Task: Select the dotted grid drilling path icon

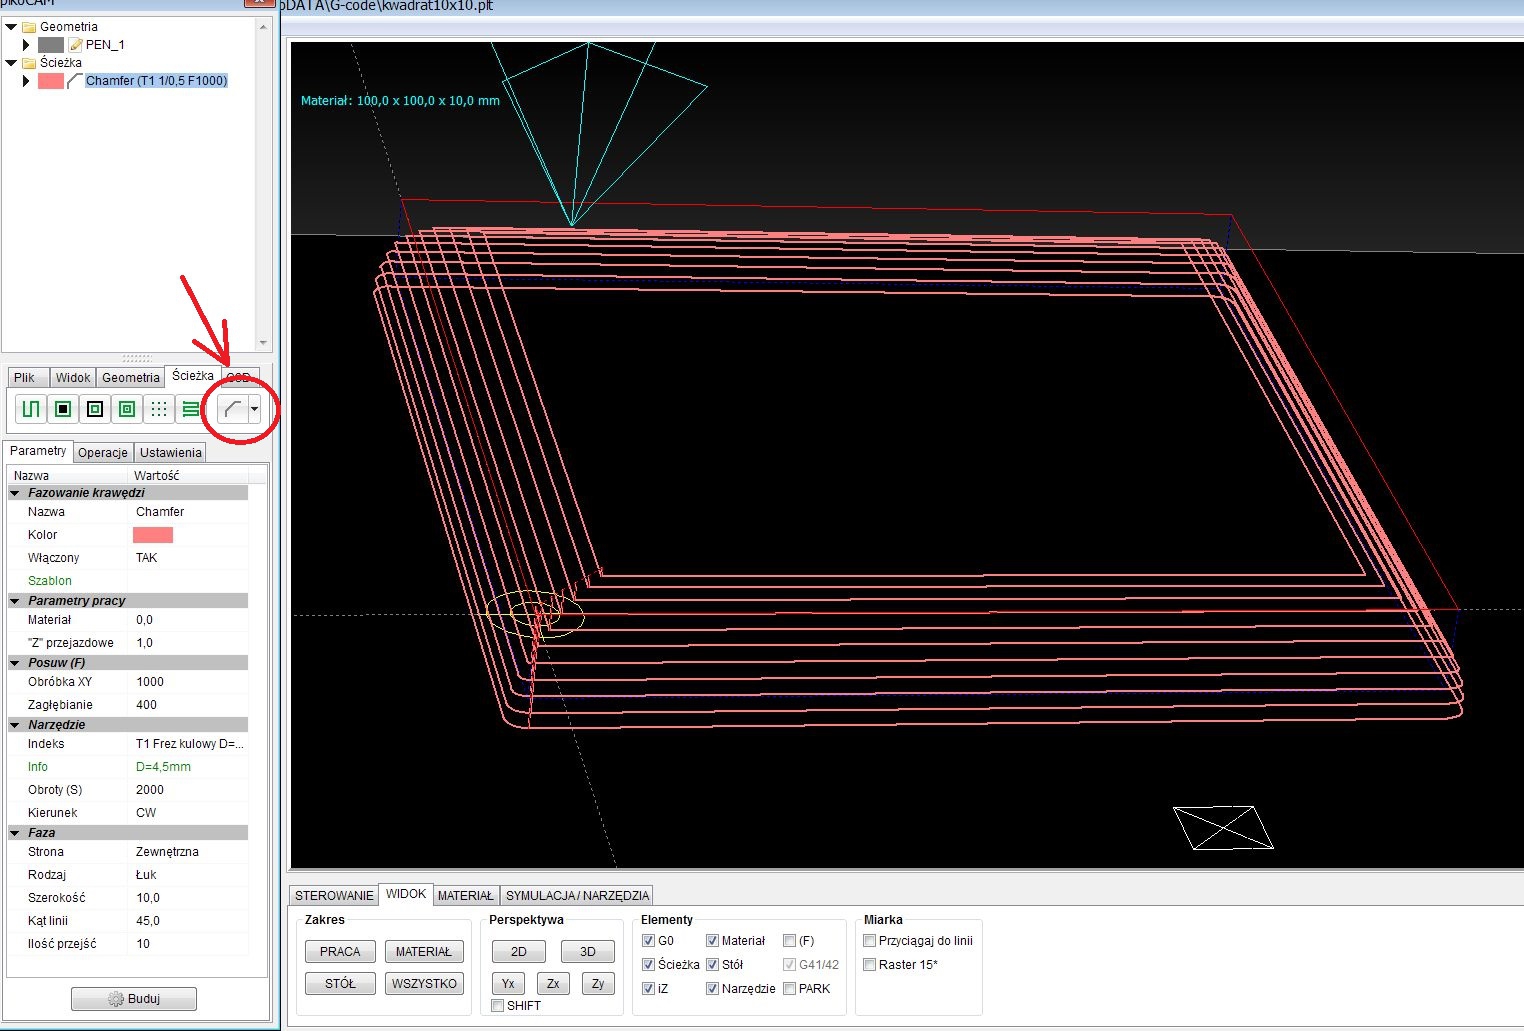Action: 159,409
